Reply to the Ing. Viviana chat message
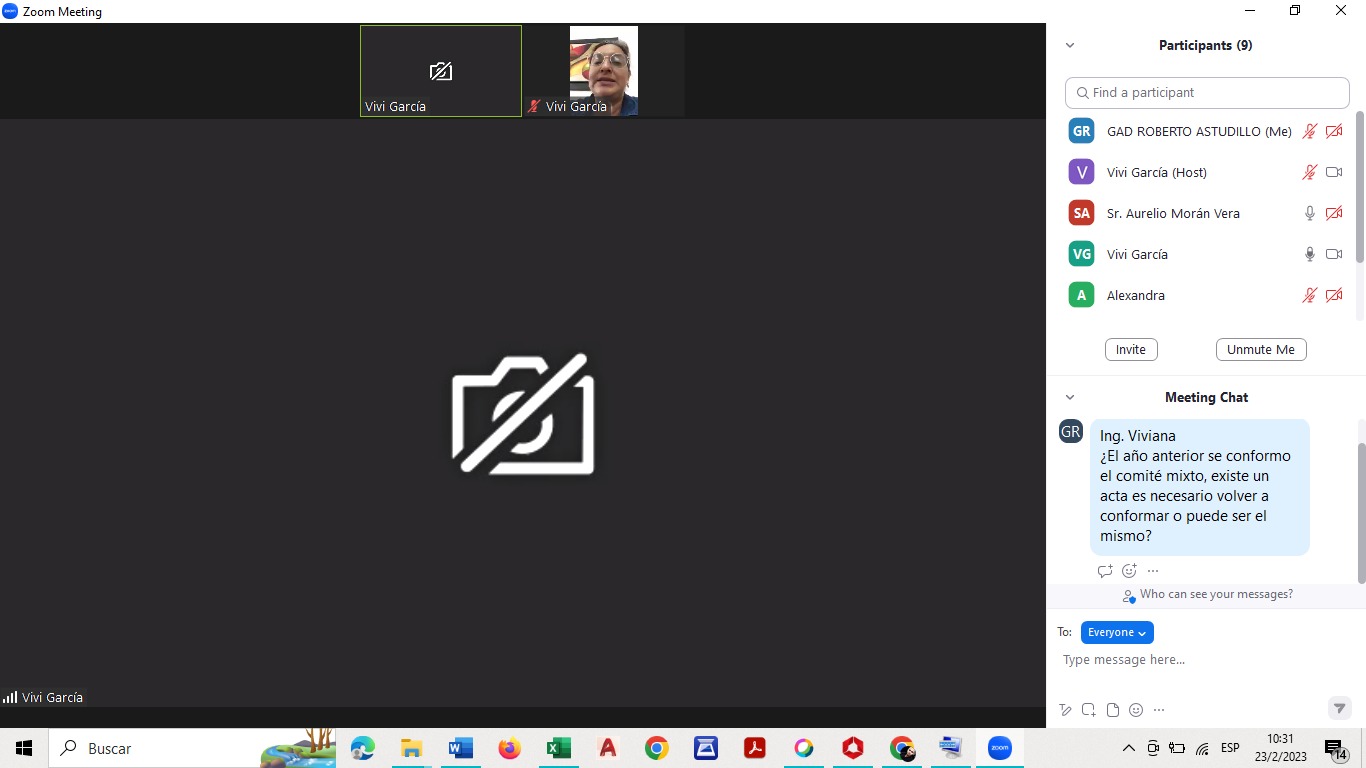The height and width of the screenshot is (768, 1366). [1105, 571]
